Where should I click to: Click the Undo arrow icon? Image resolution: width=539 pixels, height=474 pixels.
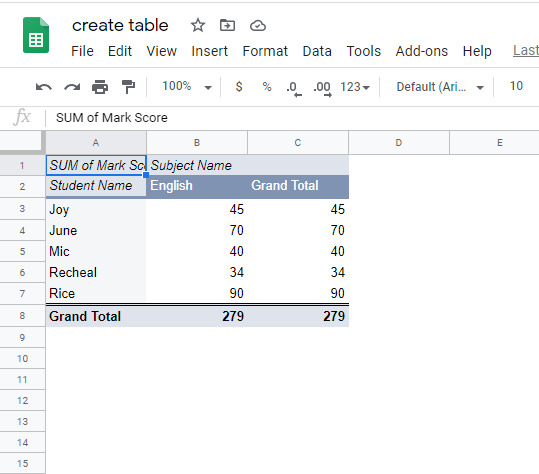pos(44,87)
